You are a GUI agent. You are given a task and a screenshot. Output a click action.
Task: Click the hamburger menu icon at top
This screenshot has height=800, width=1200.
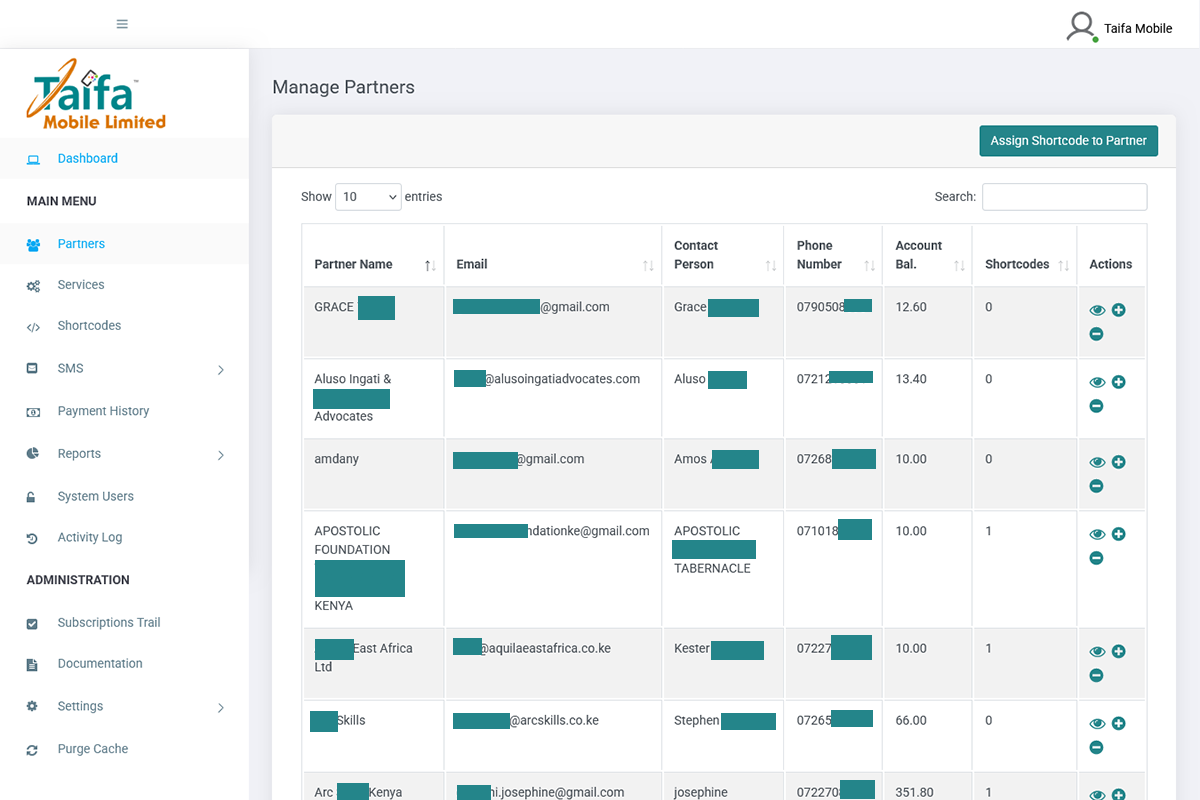[122, 24]
